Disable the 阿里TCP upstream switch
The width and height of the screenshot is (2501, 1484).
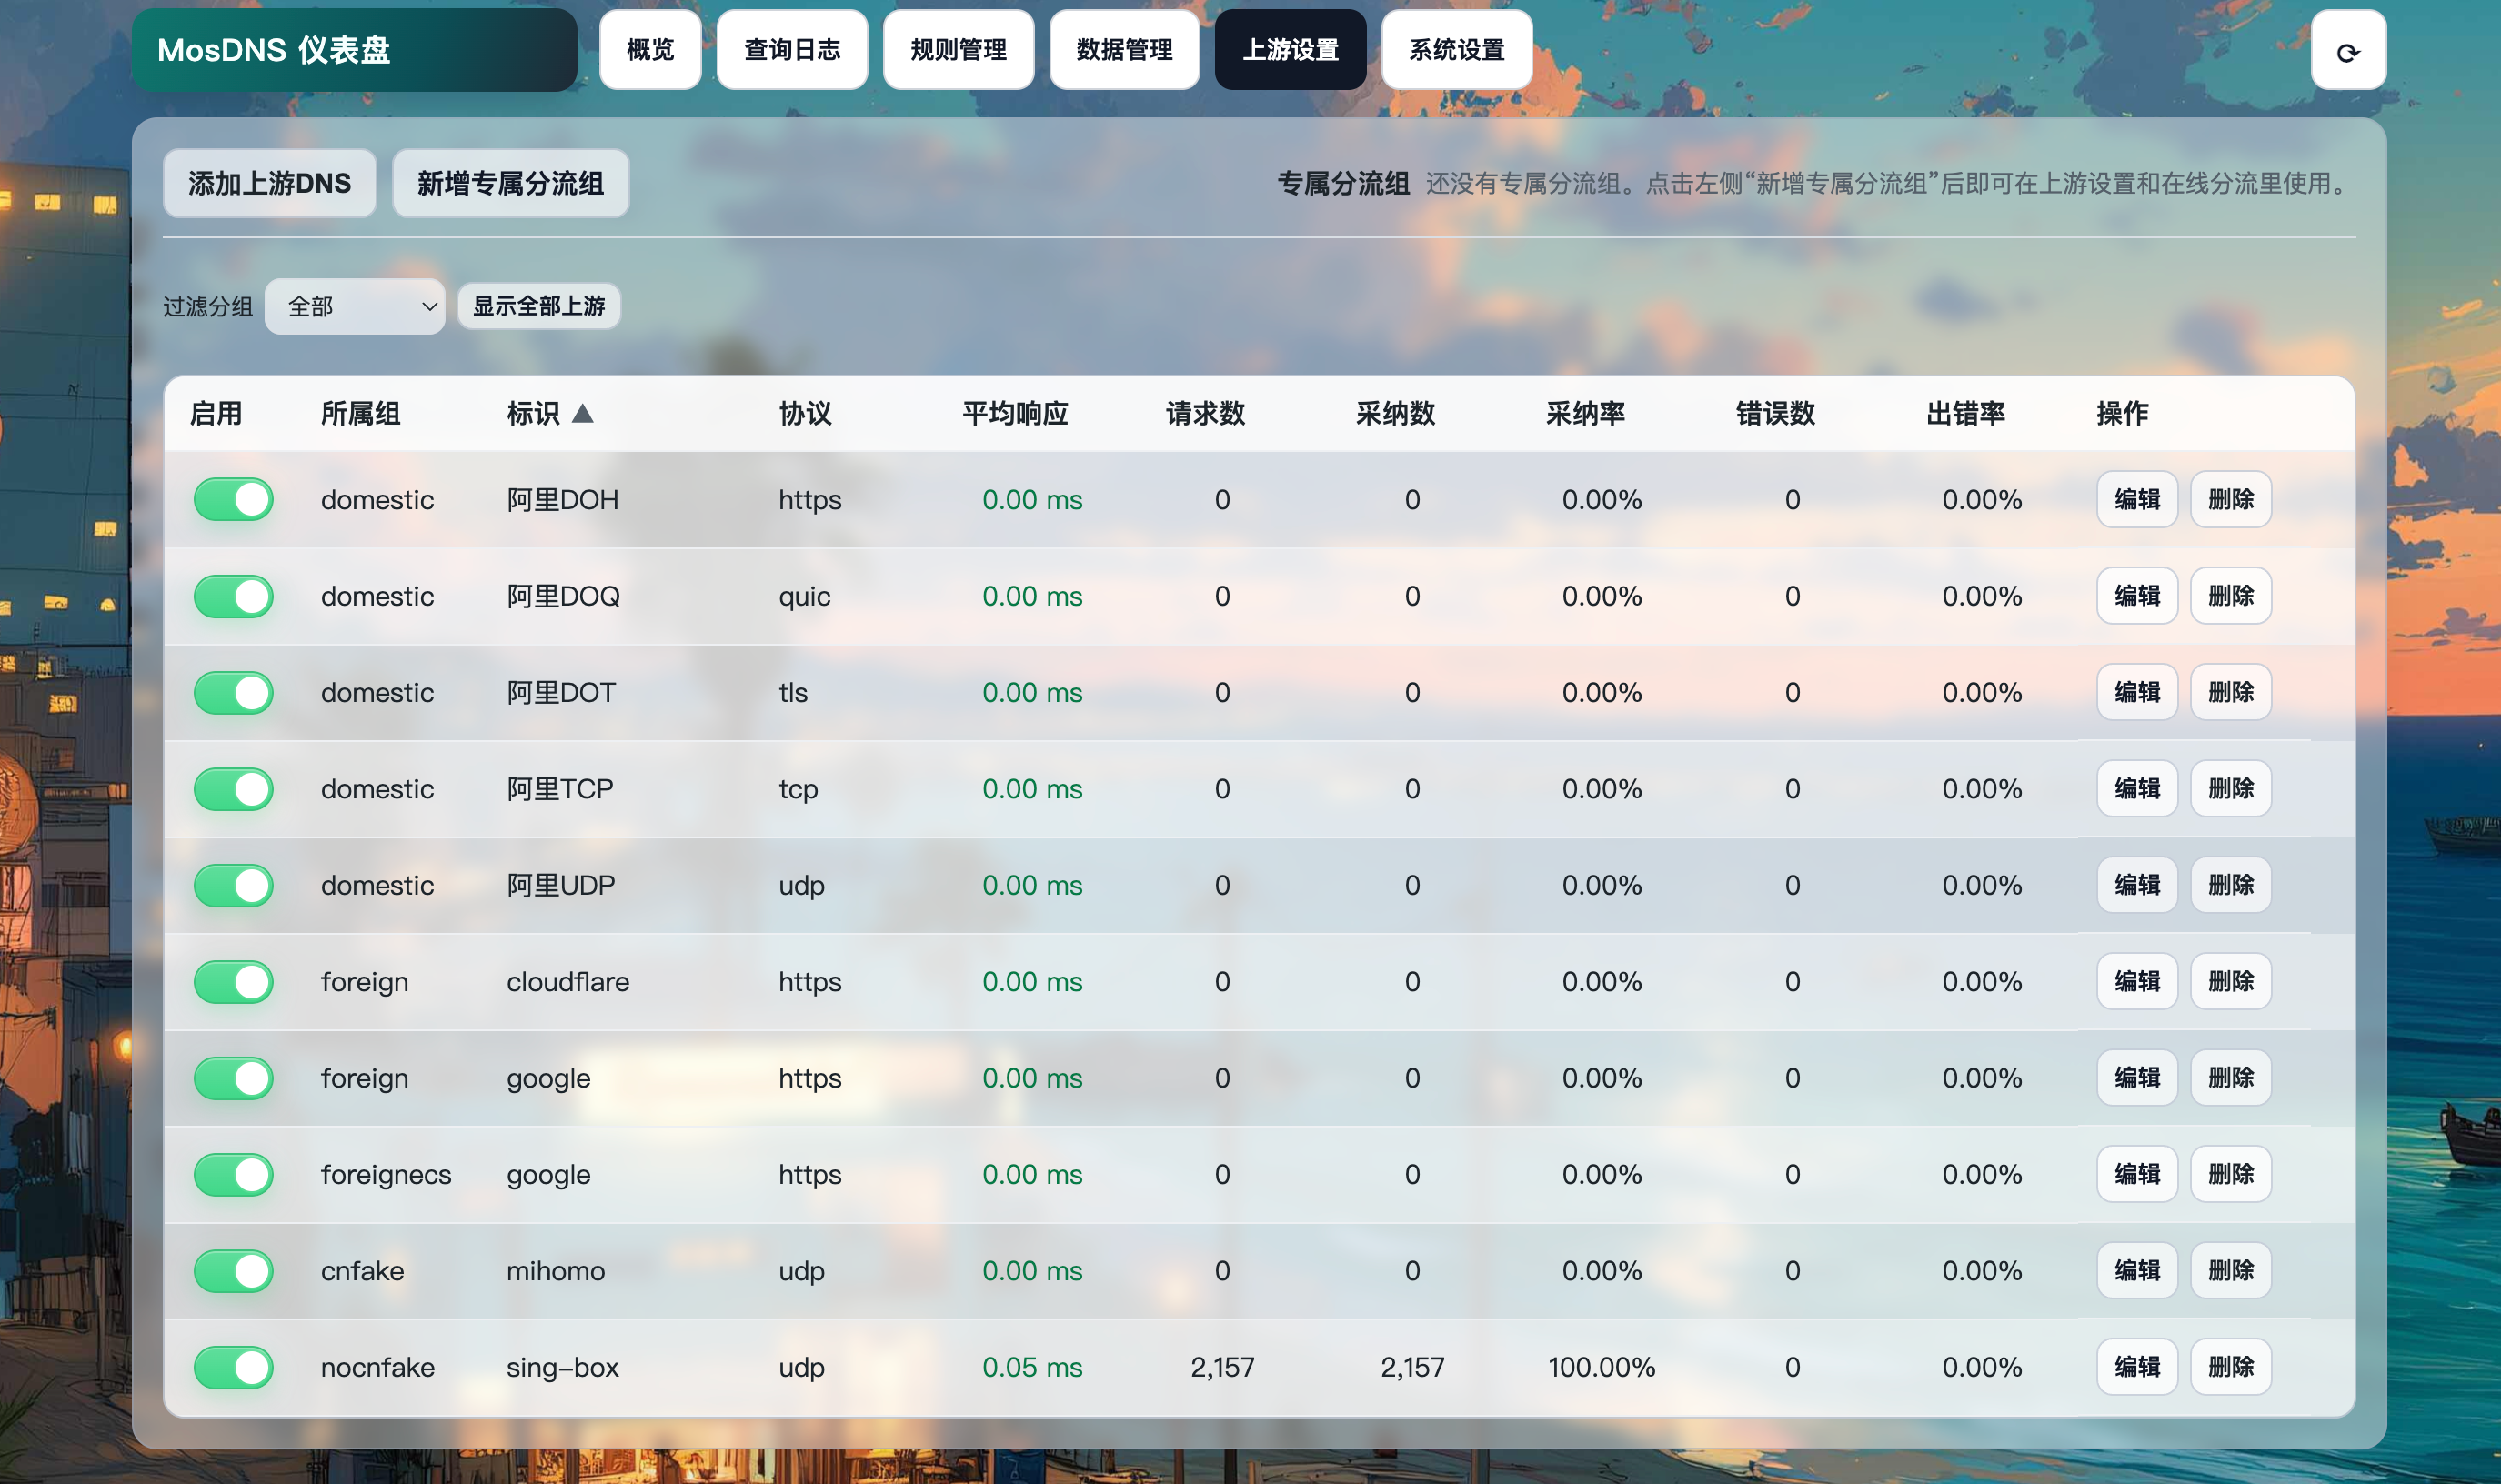tap(234, 789)
